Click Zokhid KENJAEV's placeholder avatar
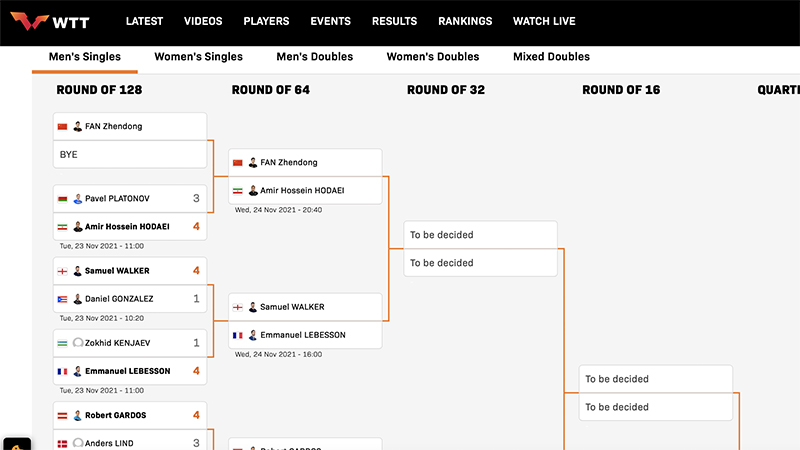 click(77, 343)
